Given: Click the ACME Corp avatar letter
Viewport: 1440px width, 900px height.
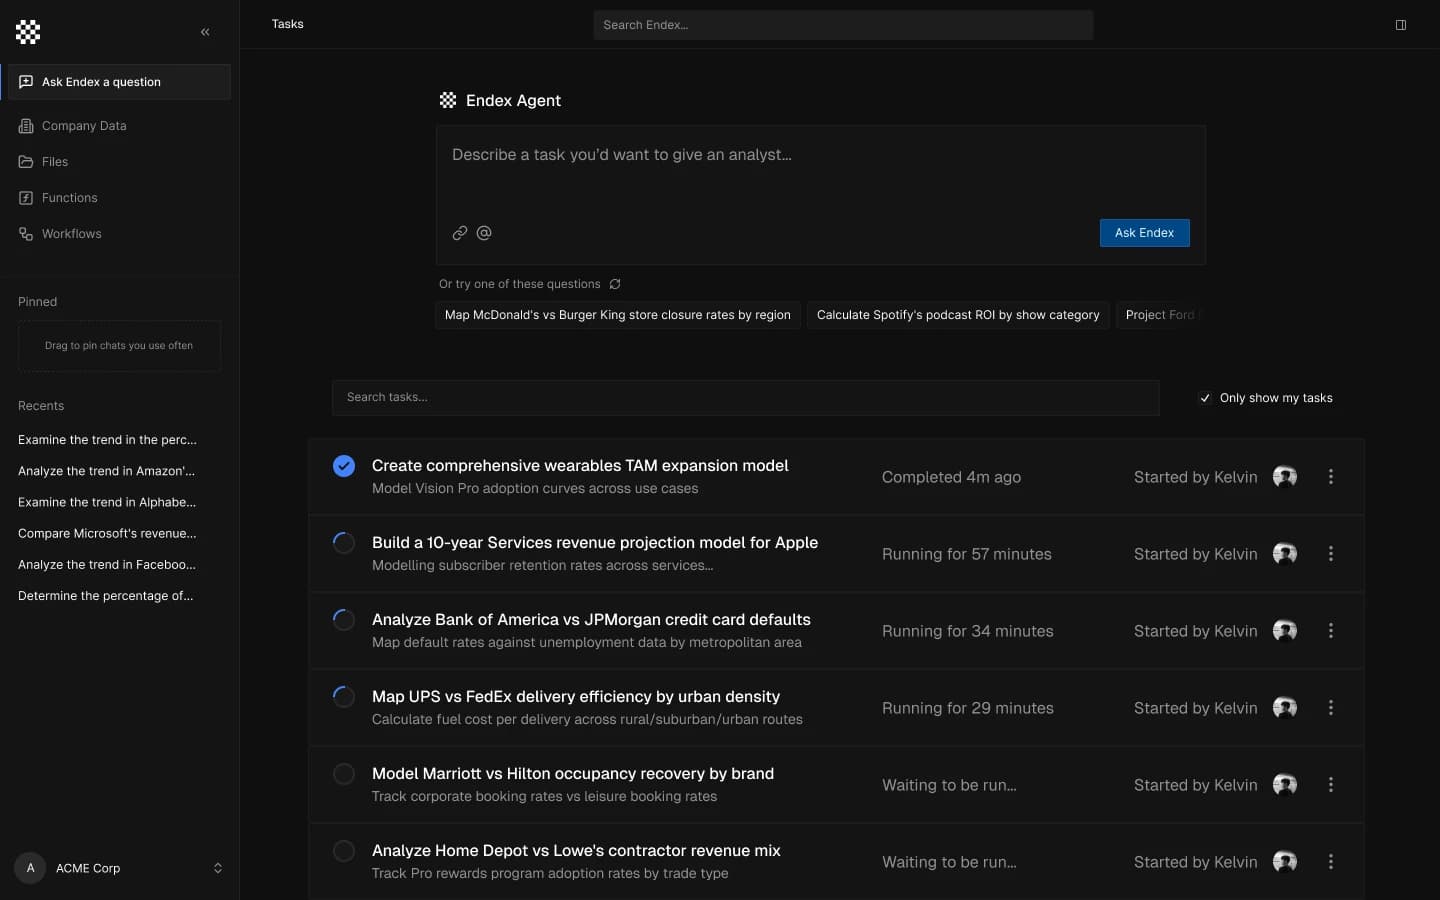Looking at the screenshot, I should coord(30,868).
